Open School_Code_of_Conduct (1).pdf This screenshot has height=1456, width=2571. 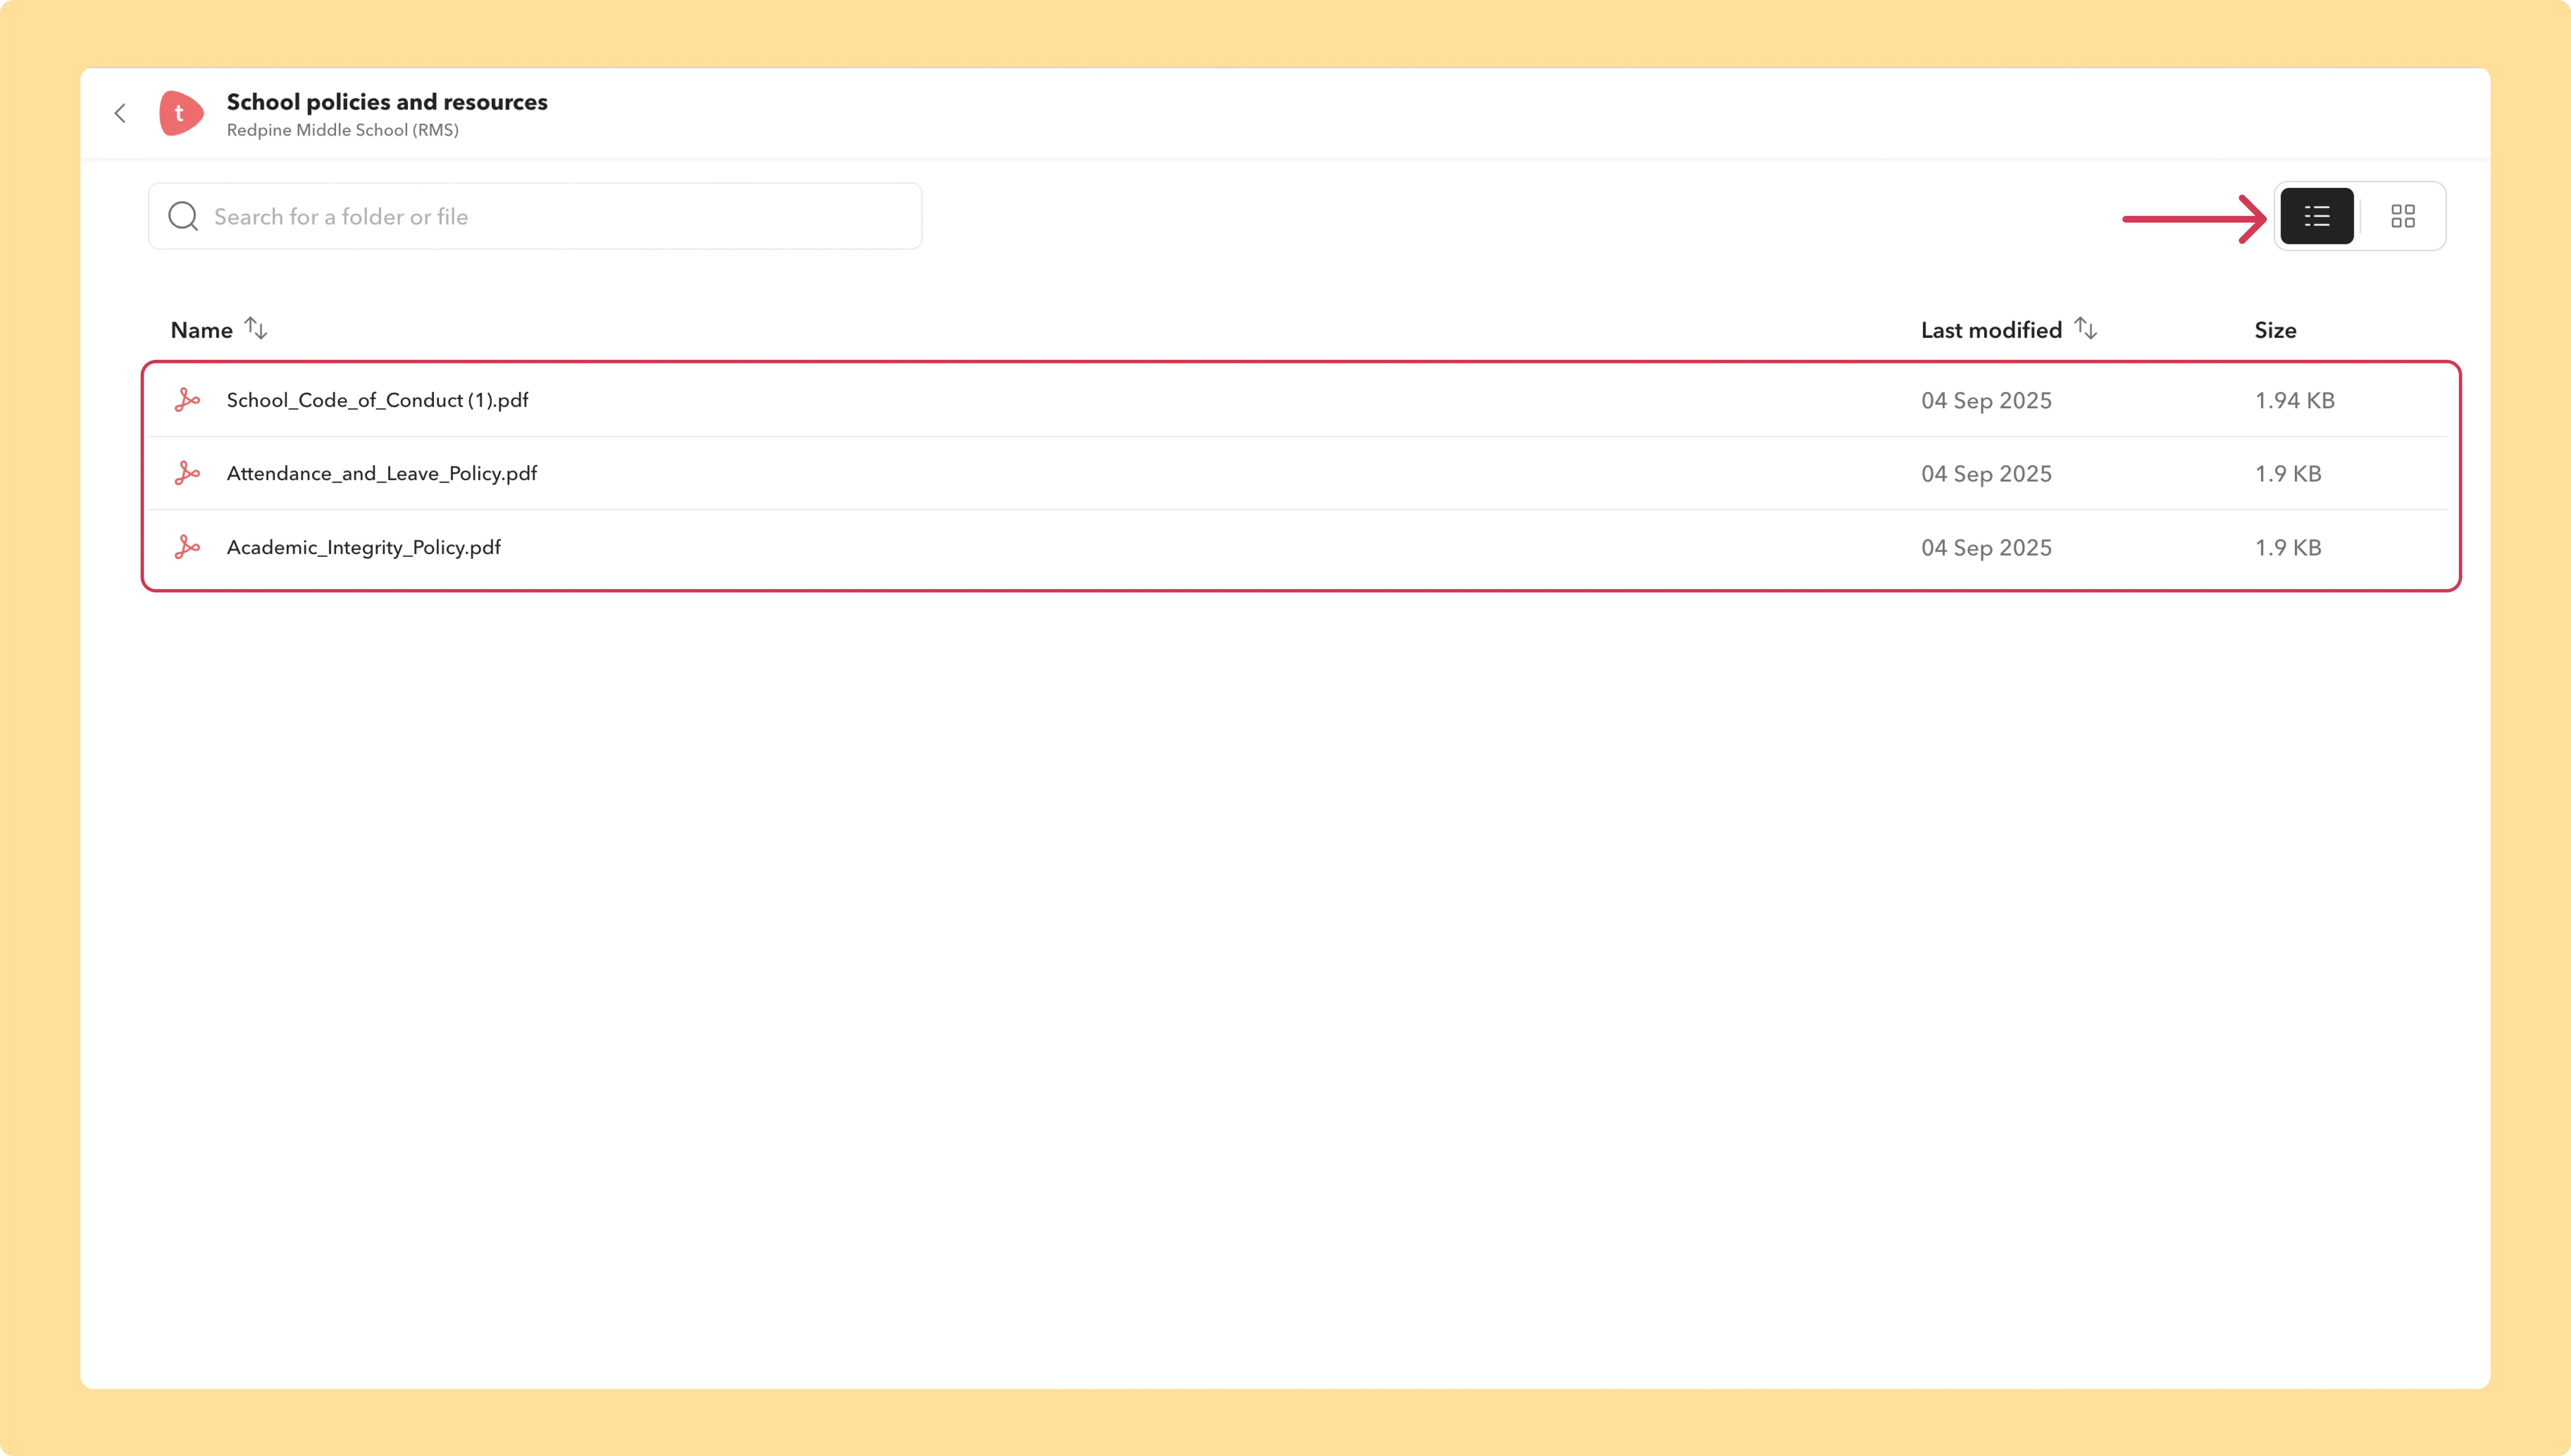(377, 400)
